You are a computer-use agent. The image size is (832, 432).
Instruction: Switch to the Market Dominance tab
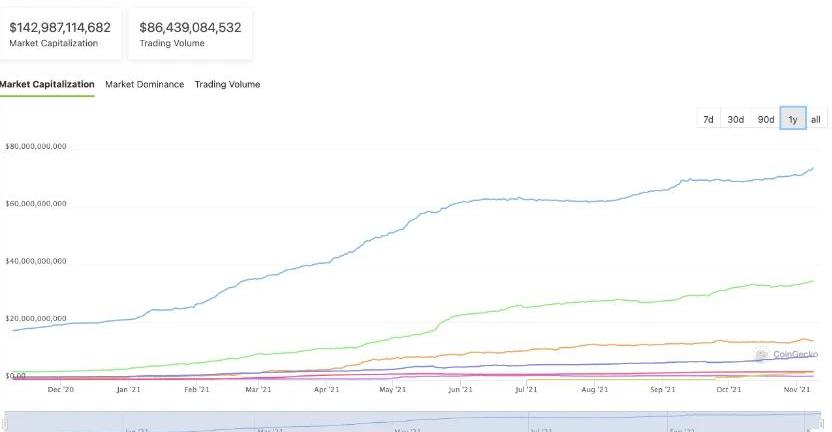144,85
